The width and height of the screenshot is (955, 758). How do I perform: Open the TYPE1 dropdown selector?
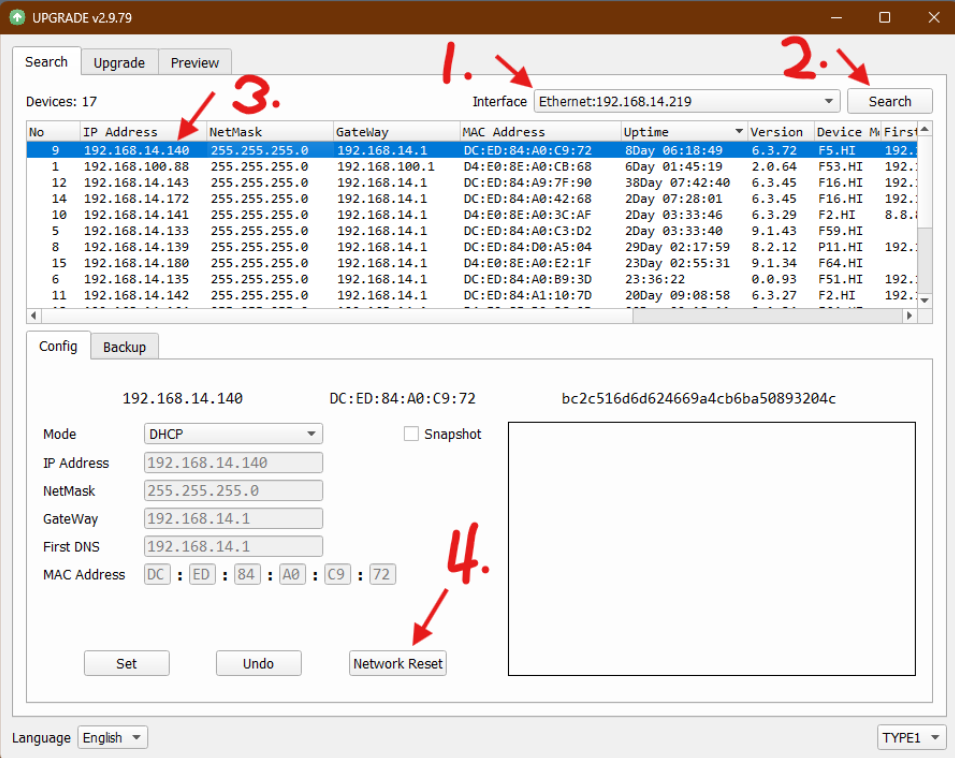pos(910,738)
